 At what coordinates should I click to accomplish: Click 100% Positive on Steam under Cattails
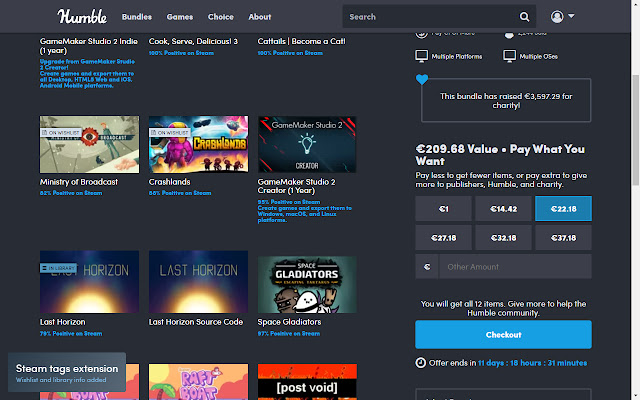click(290, 53)
